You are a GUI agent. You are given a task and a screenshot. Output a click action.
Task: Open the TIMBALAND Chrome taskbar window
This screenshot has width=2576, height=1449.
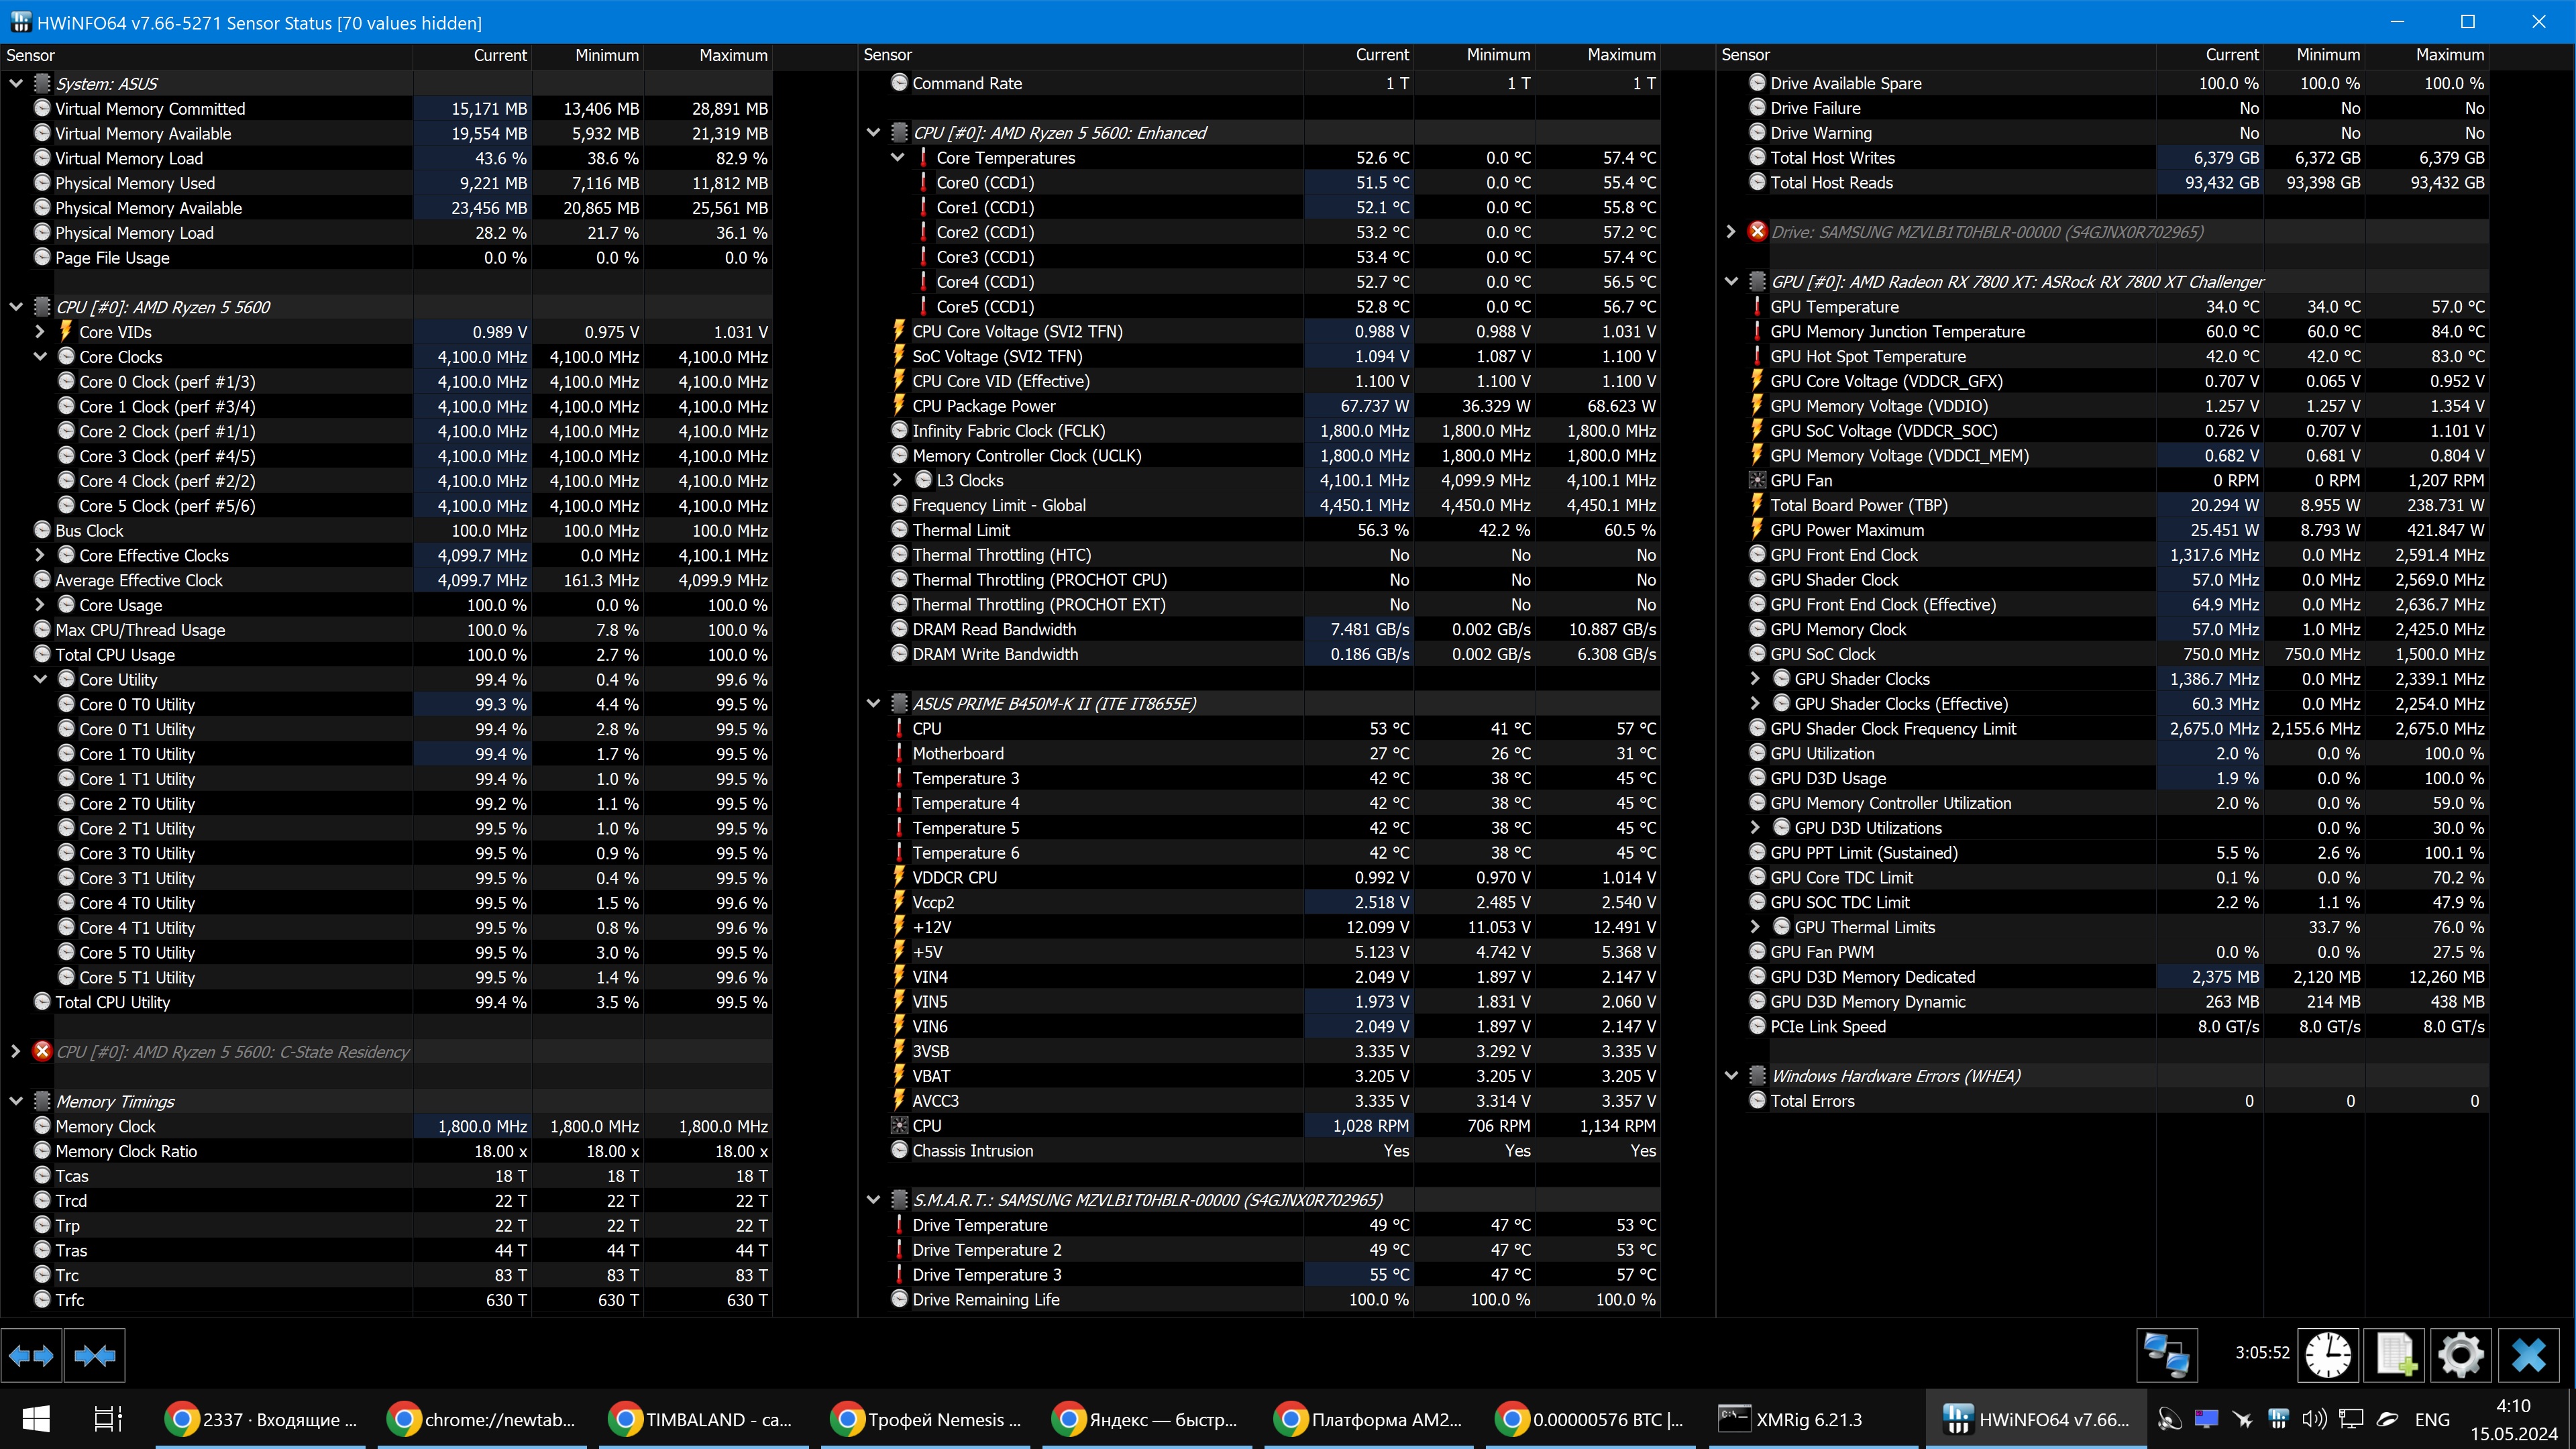(x=701, y=1419)
